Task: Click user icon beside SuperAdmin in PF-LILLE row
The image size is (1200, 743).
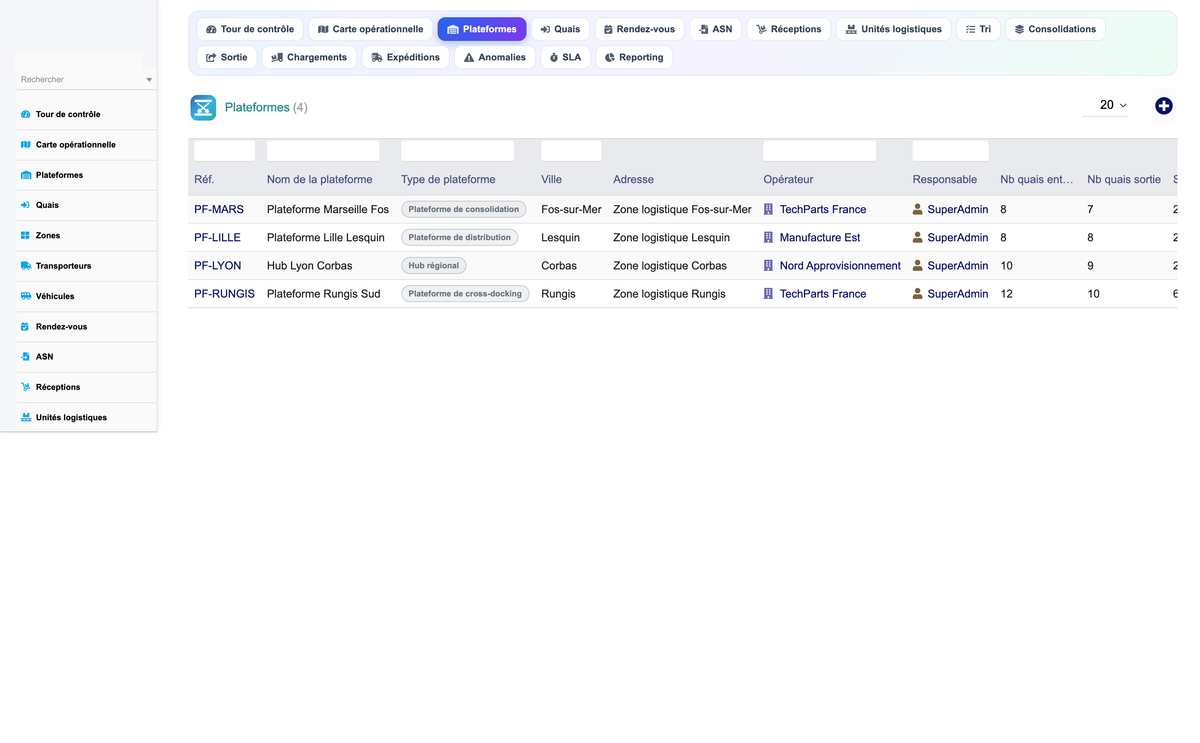Action: [x=918, y=238]
